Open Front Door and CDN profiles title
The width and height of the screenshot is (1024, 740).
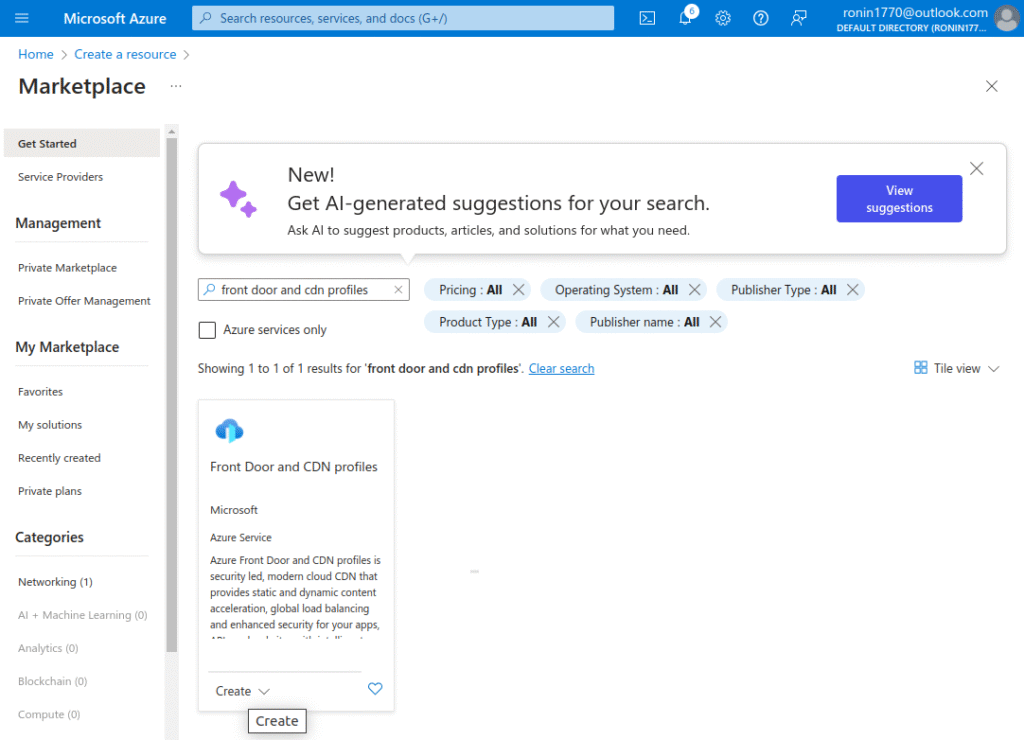pos(293,467)
